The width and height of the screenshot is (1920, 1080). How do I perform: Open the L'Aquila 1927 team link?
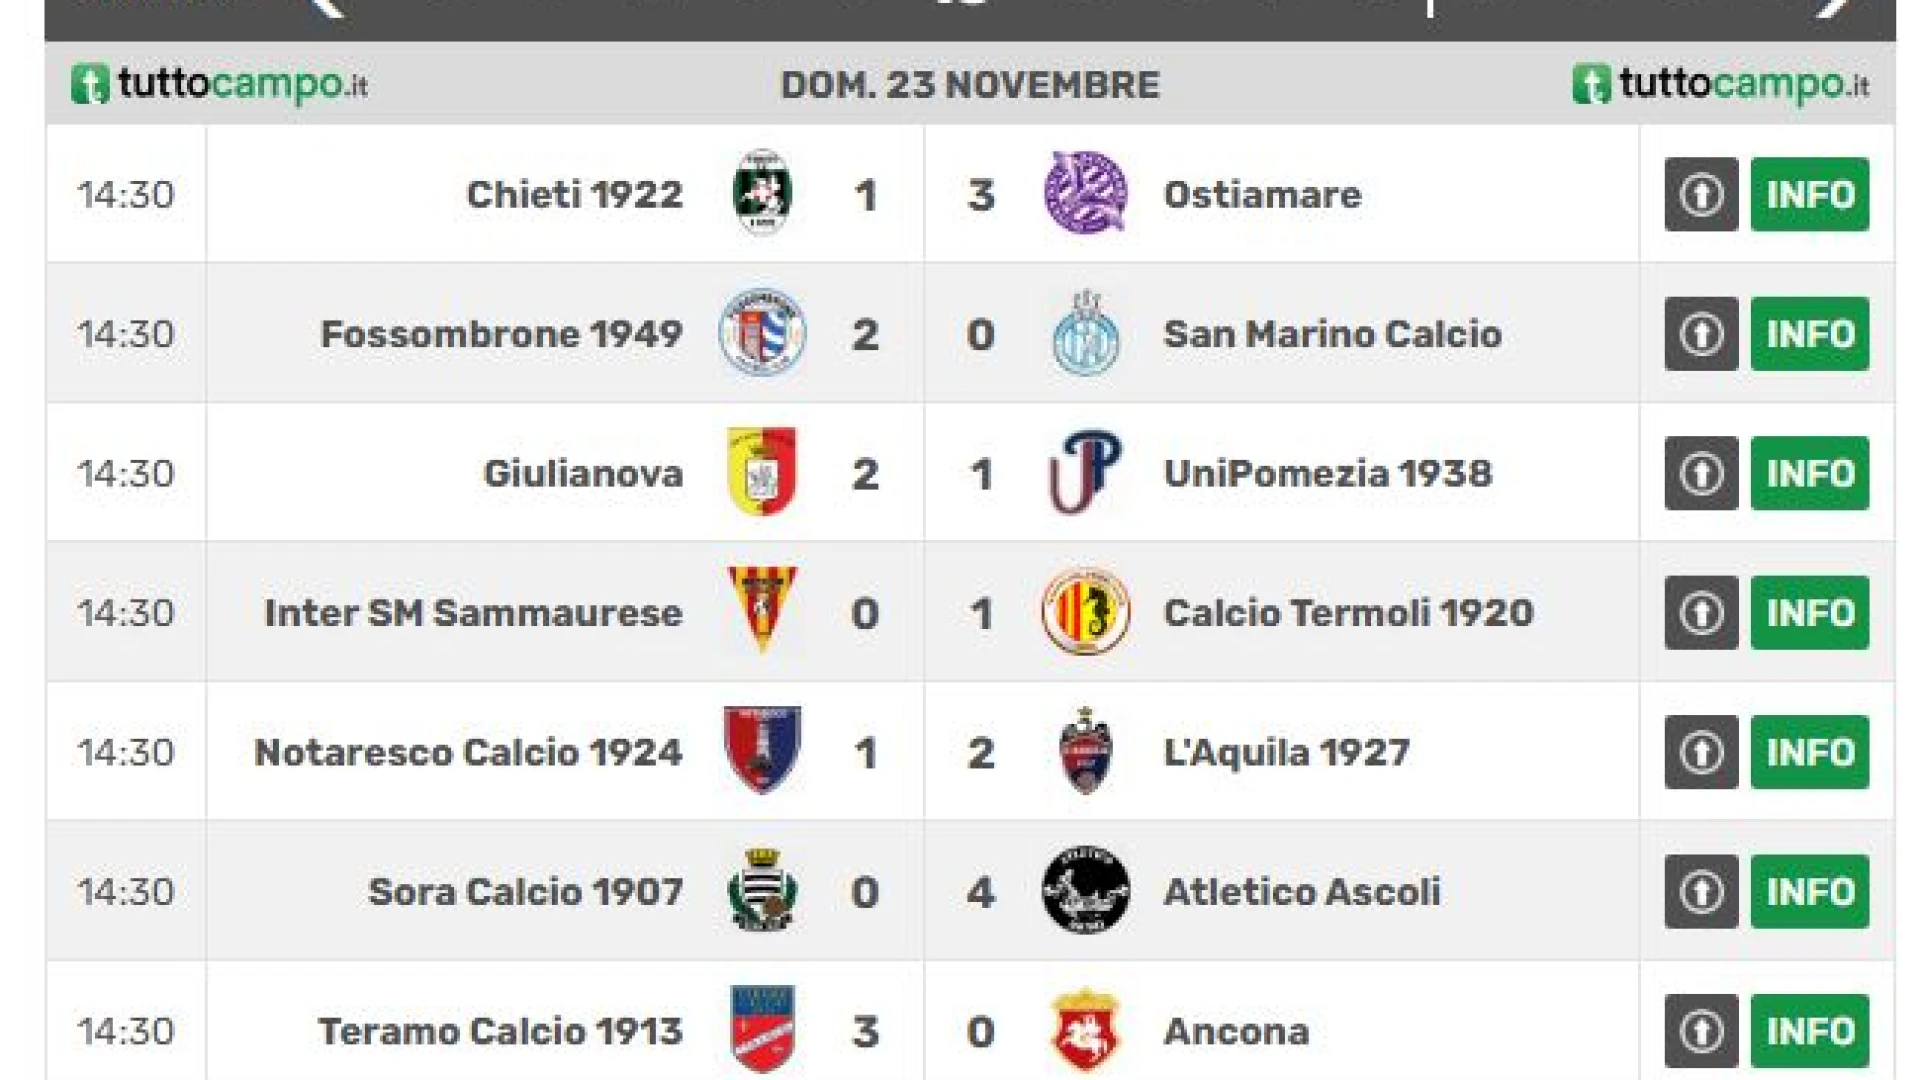1286,752
